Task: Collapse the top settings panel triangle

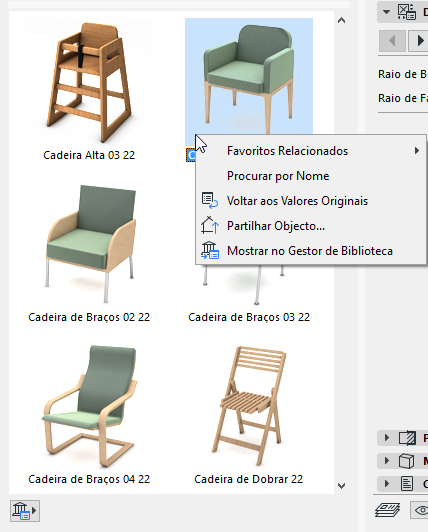Action: coord(386,12)
